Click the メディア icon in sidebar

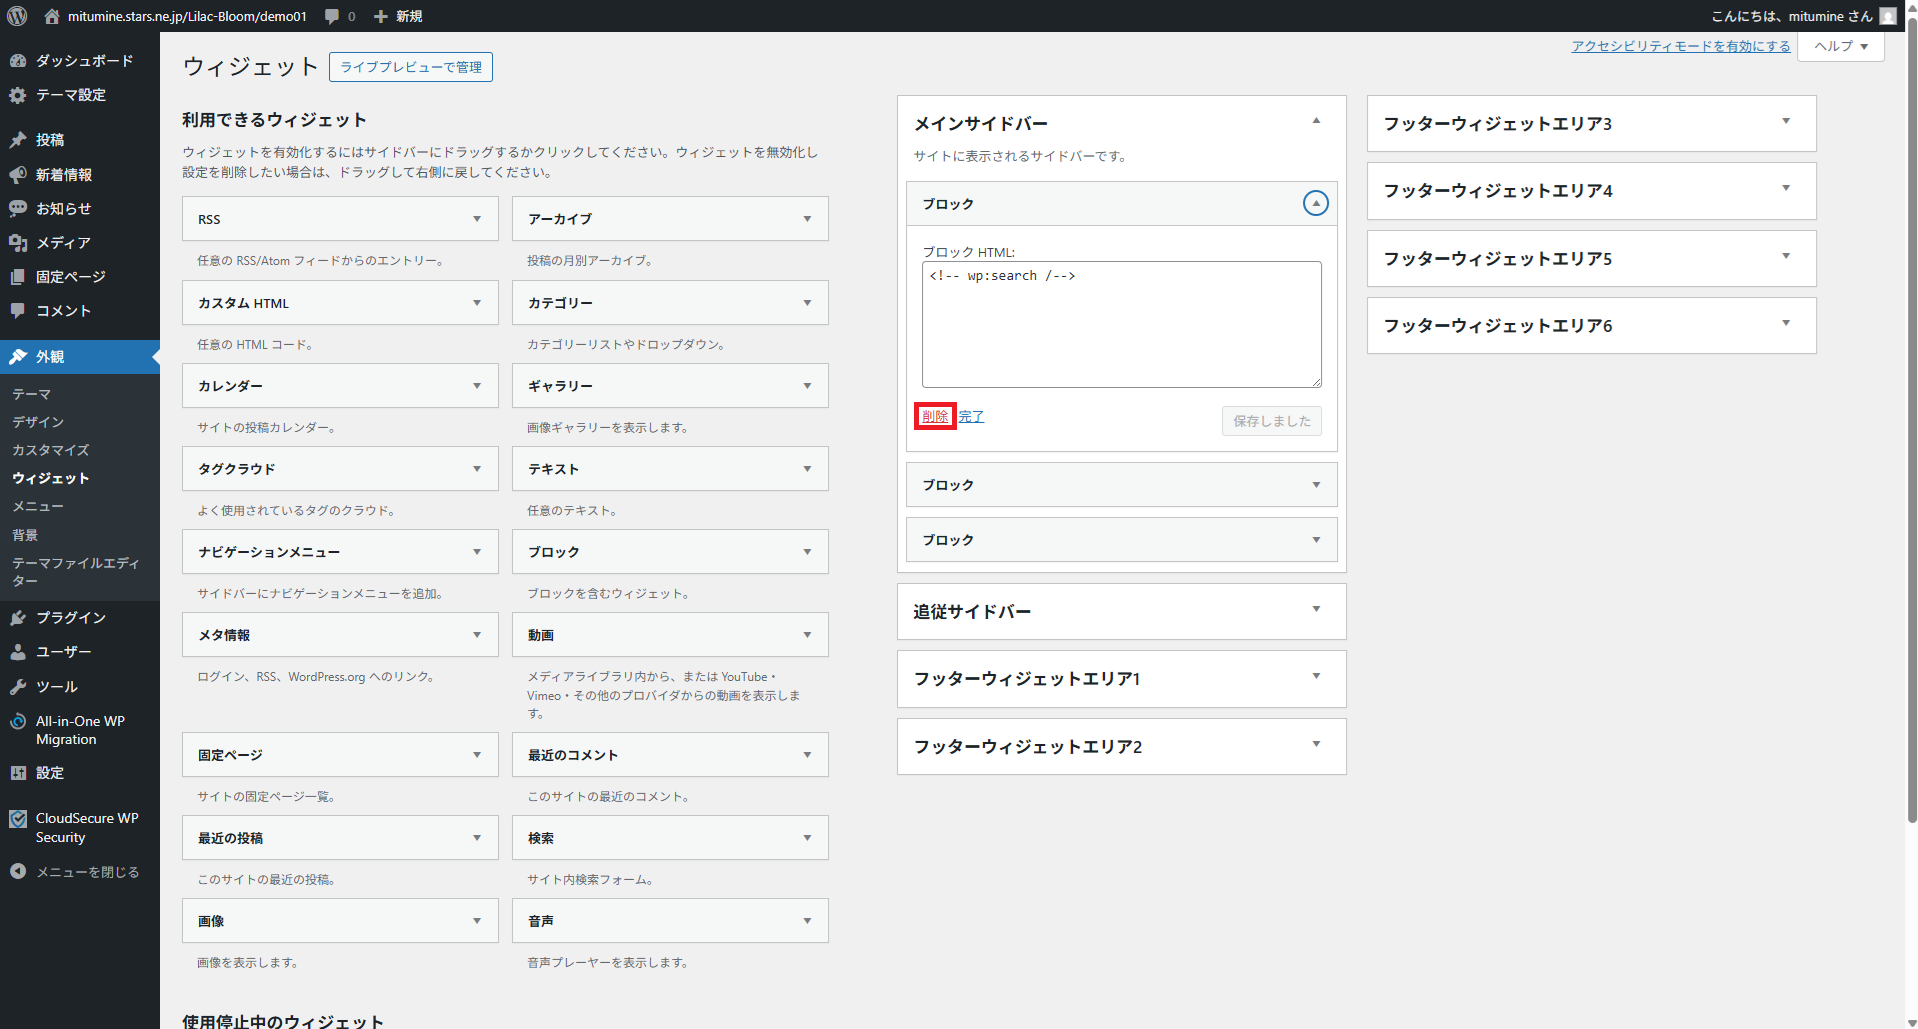(x=18, y=243)
